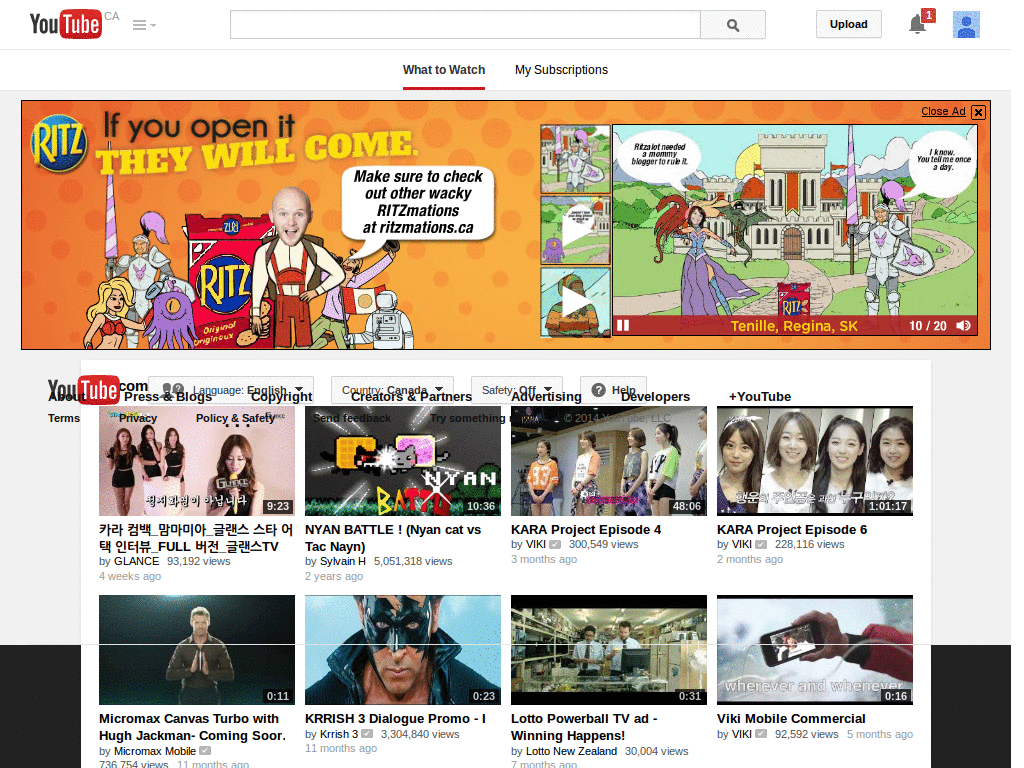Screen dimensions: 1024x768
Task: Click the footer YouTube logo
Action: [83, 390]
